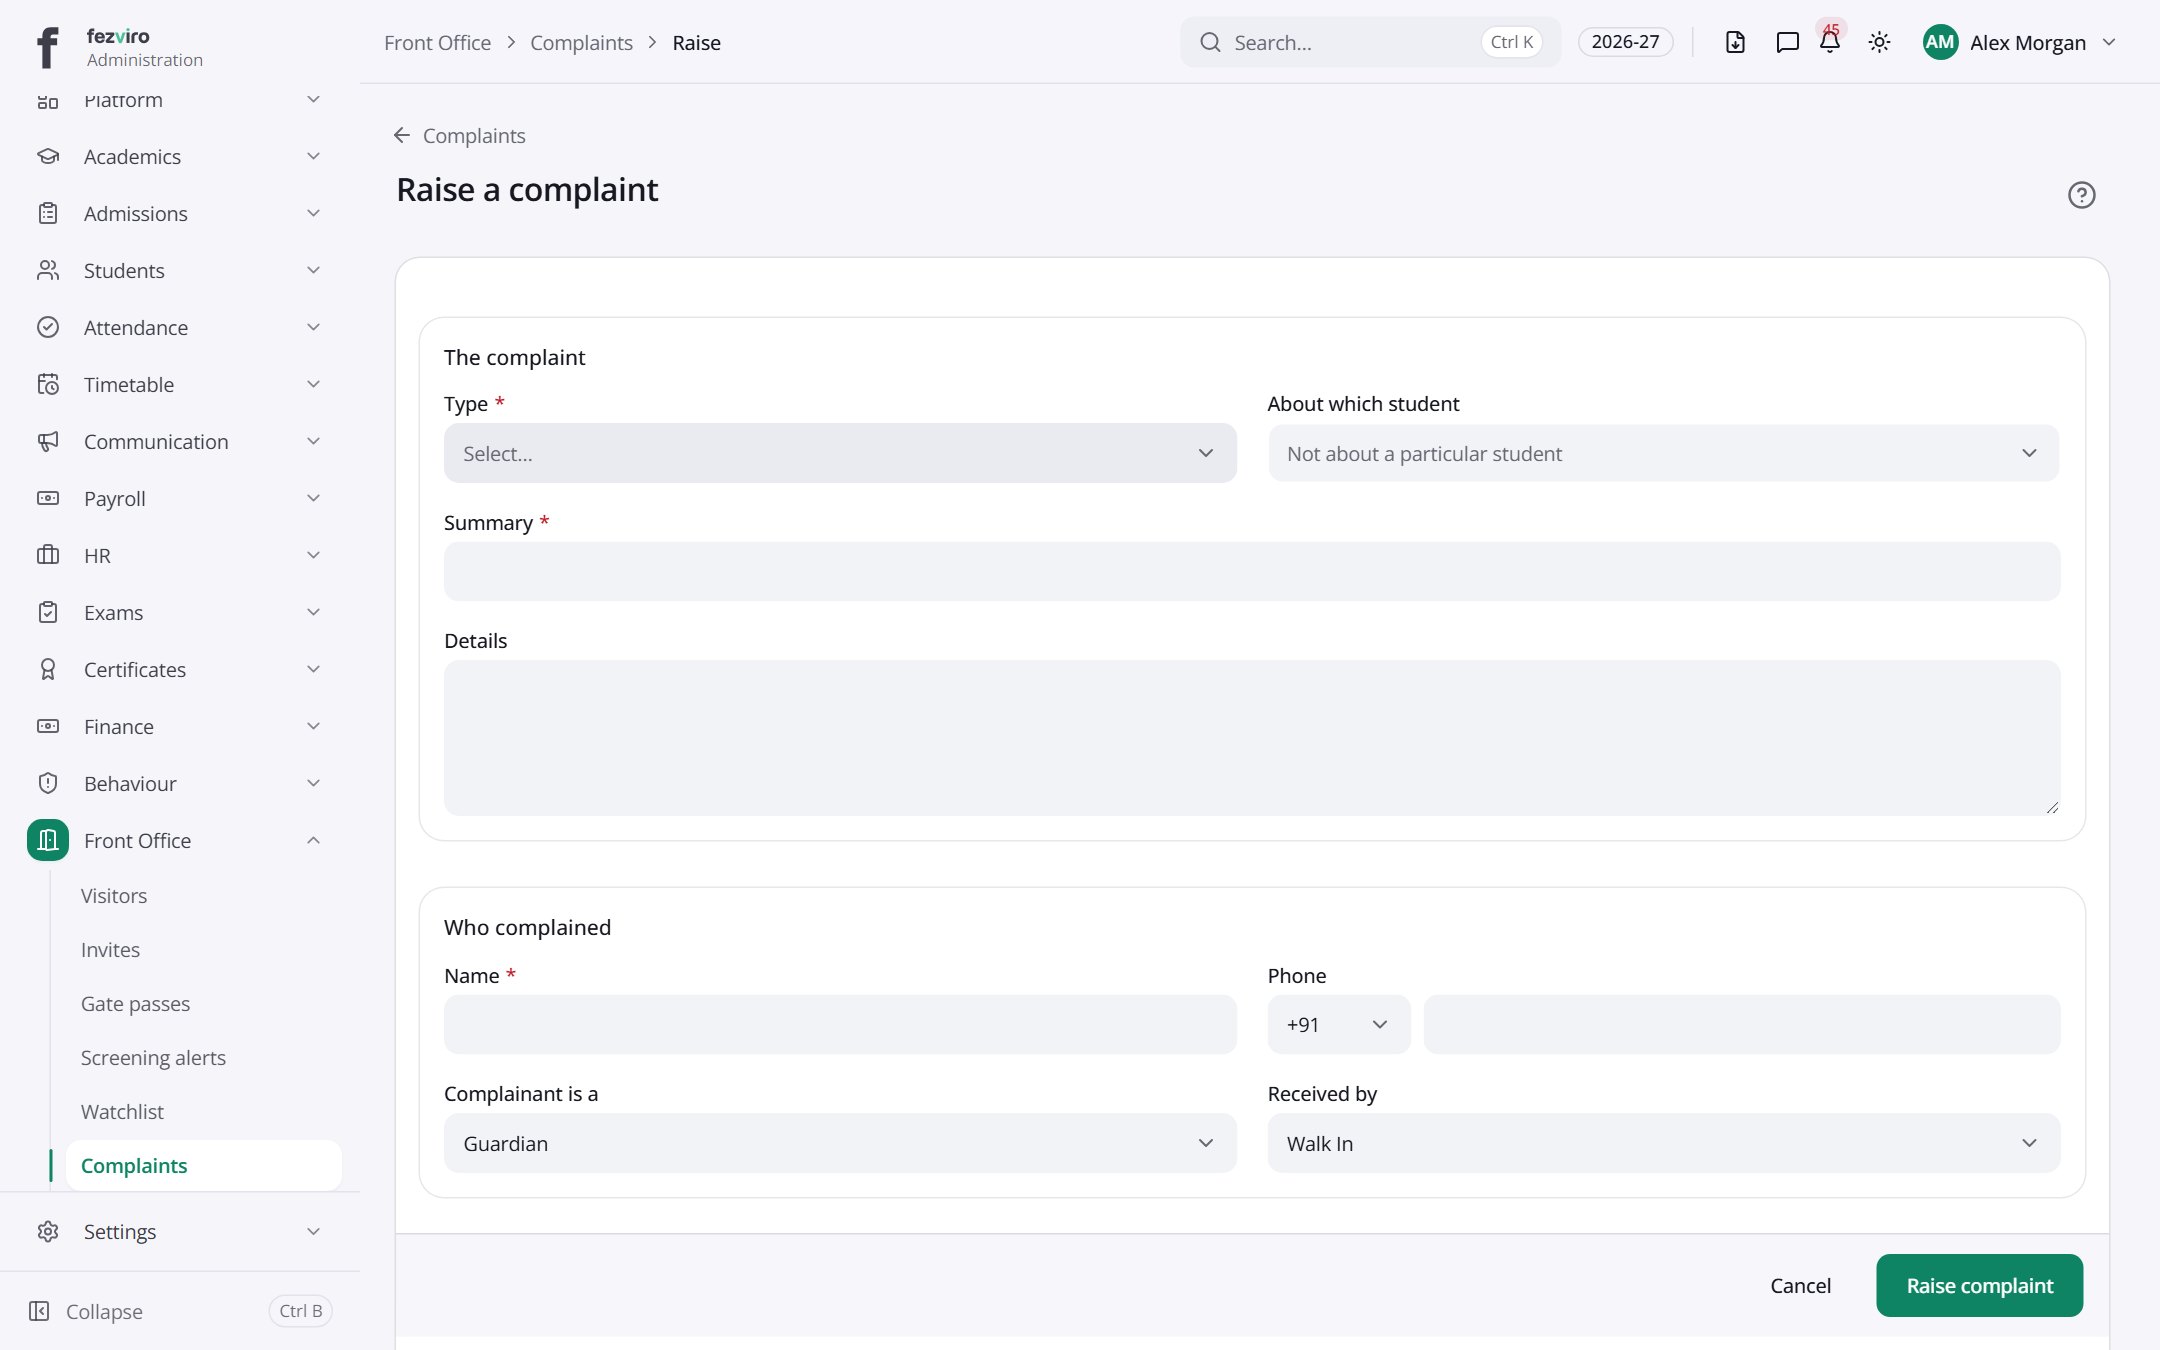Go back via Complaints arrow link
Screen dimensions: 2160x1350
tap(459, 135)
